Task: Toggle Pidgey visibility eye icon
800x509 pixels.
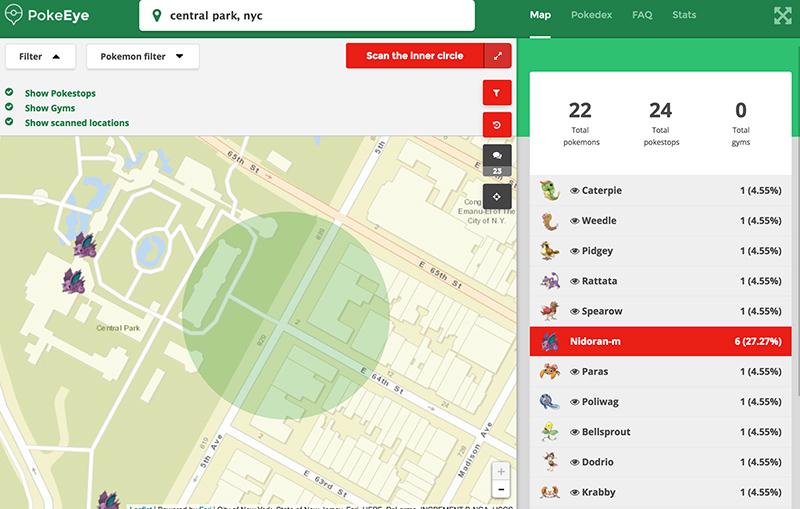Action: [574, 251]
